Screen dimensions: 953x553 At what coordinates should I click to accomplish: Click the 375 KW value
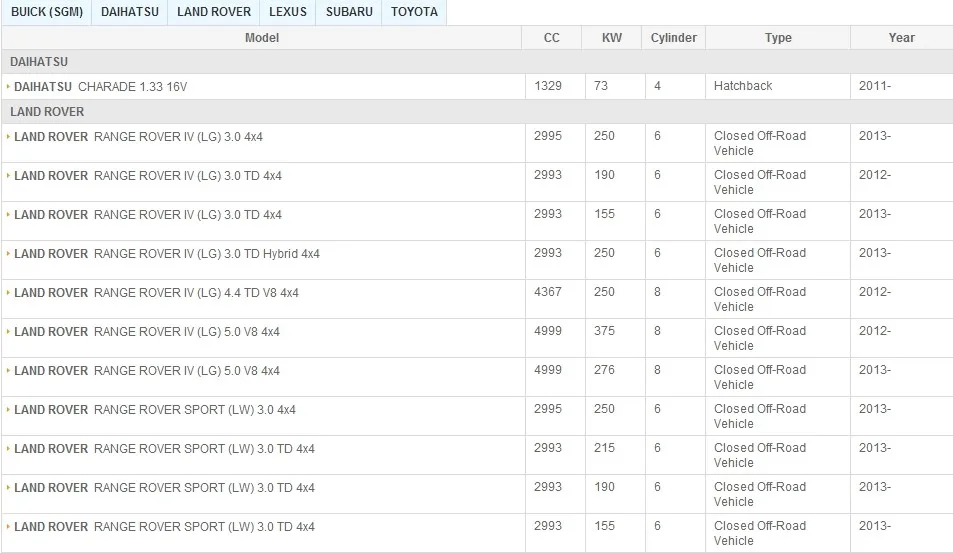tap(604, 331)
